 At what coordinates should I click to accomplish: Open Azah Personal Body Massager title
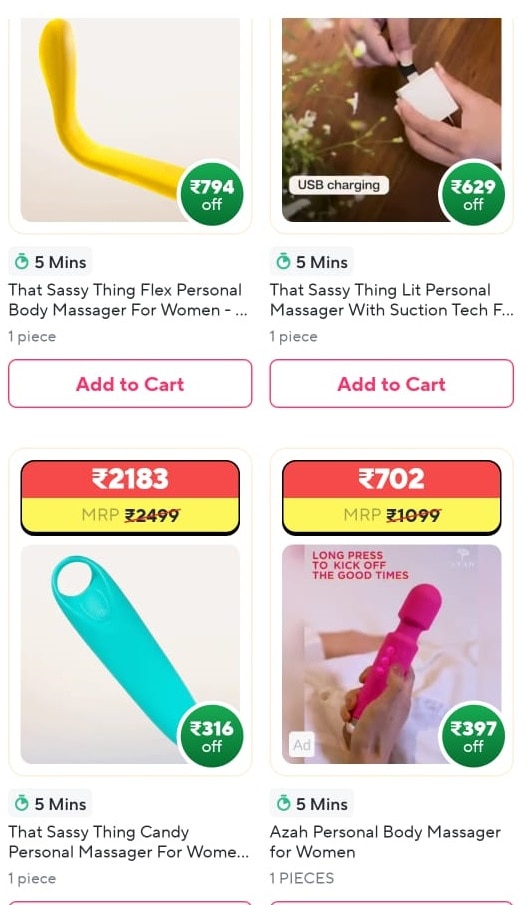(385, 842)
